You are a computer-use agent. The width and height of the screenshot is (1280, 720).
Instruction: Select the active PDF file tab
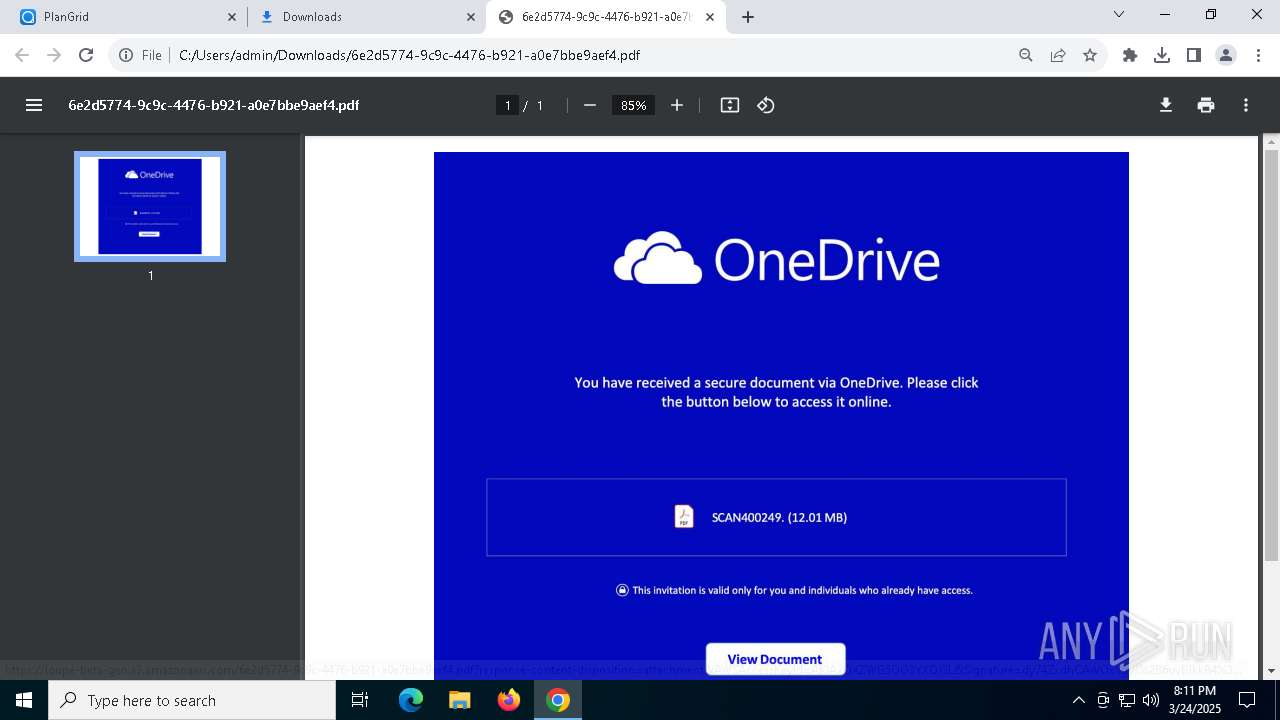(x=605, y=17)
